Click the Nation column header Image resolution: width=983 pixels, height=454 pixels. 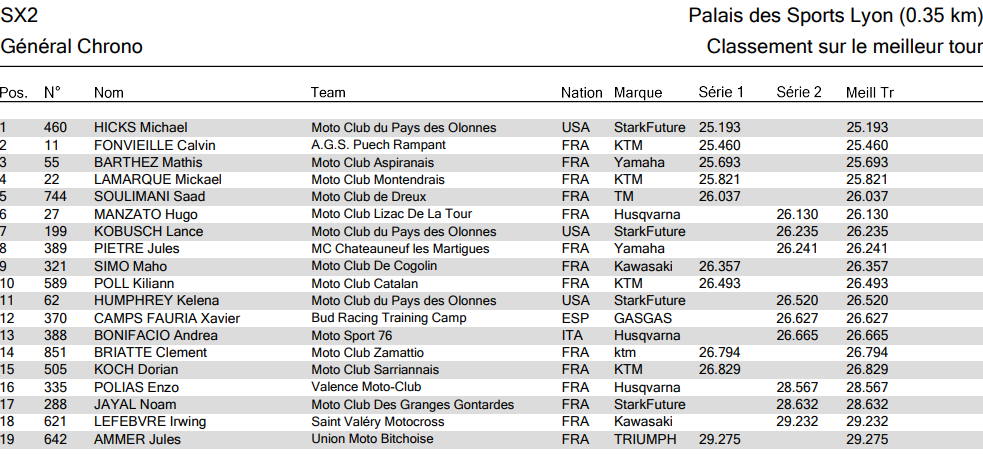581,93
